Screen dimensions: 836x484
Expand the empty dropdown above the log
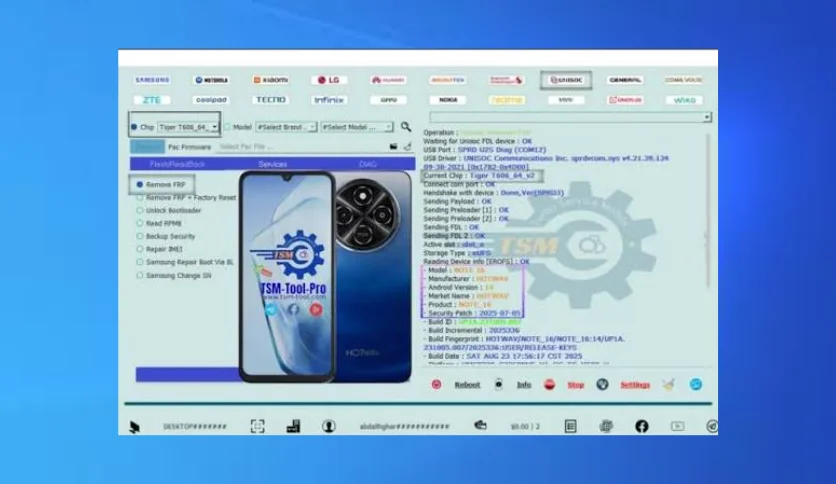[x=570, y=117]
